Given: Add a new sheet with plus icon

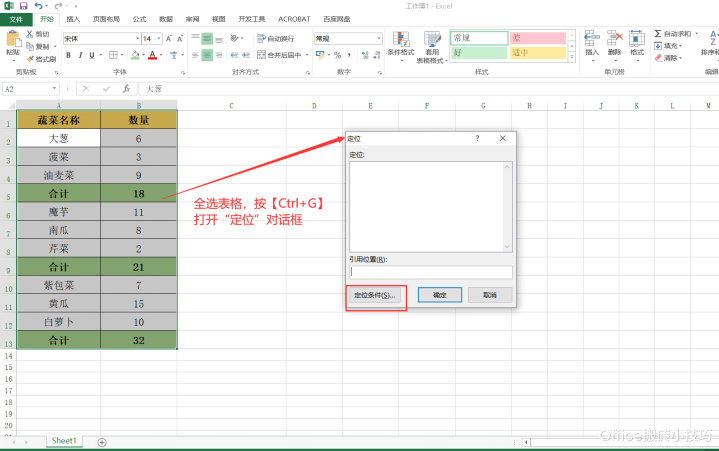Looking at the screenshot, I should [x=102, y=442].
